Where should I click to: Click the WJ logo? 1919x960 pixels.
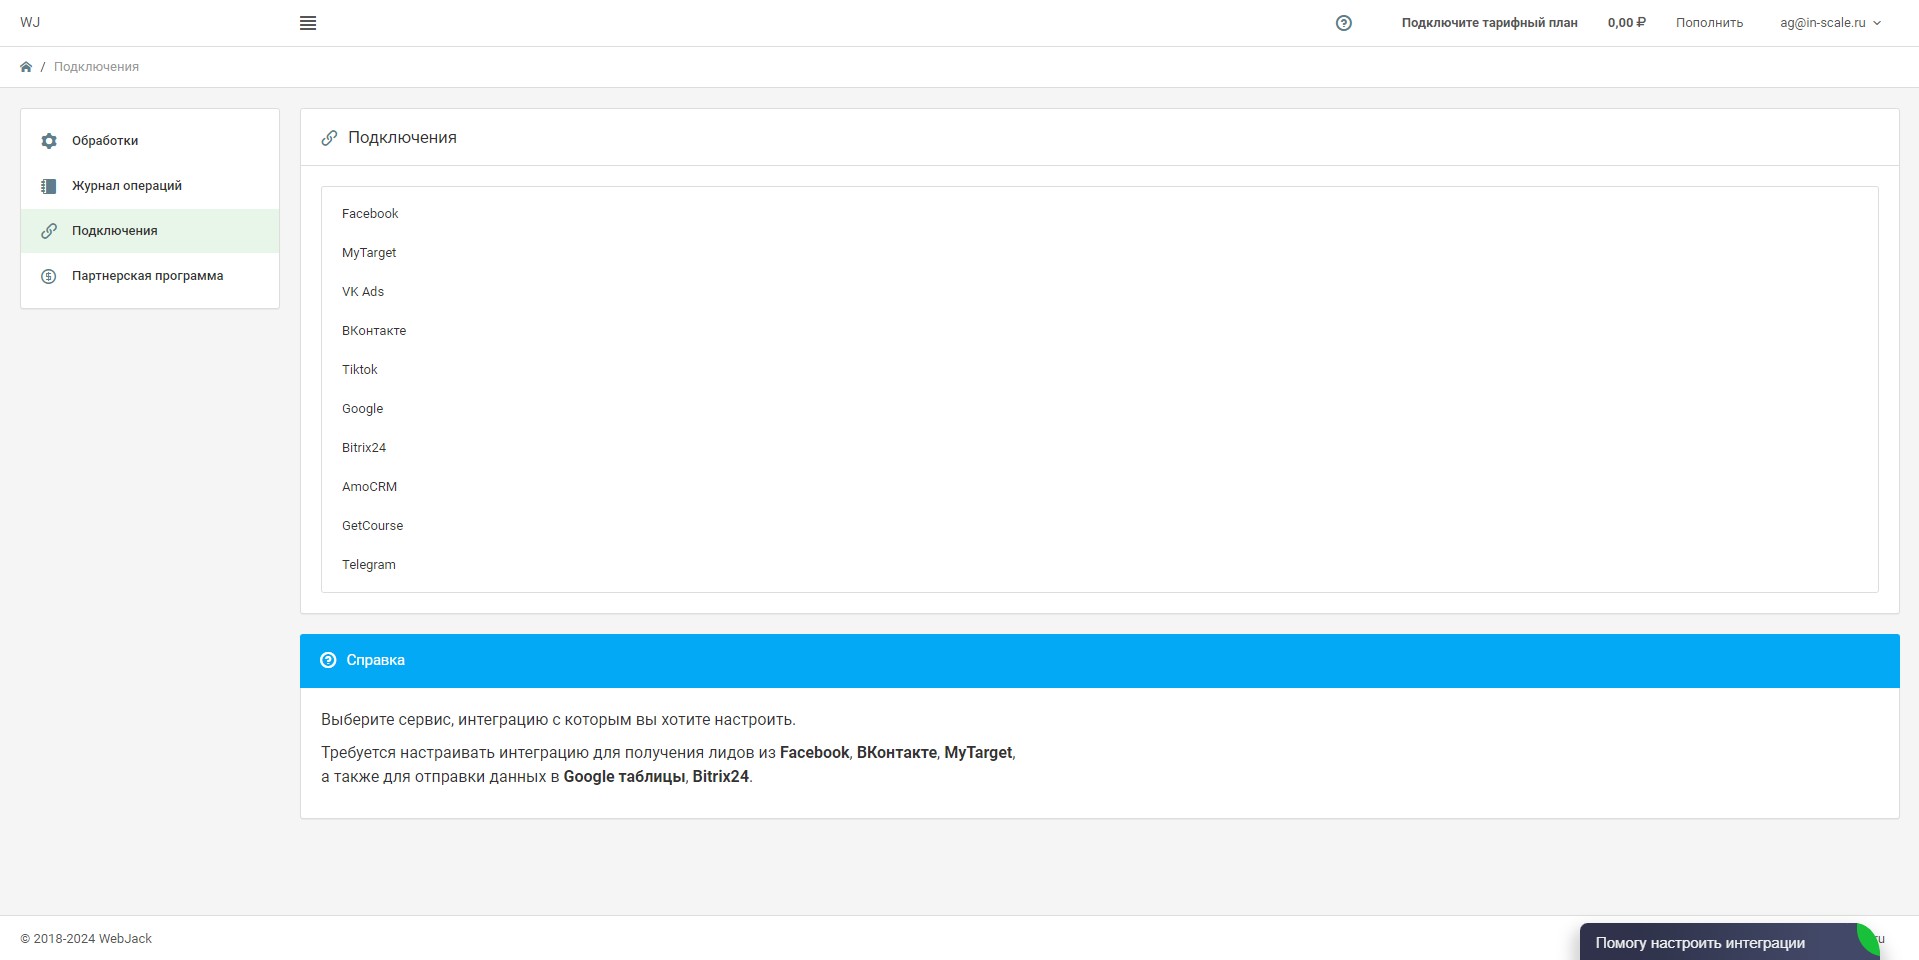(30, 22)
